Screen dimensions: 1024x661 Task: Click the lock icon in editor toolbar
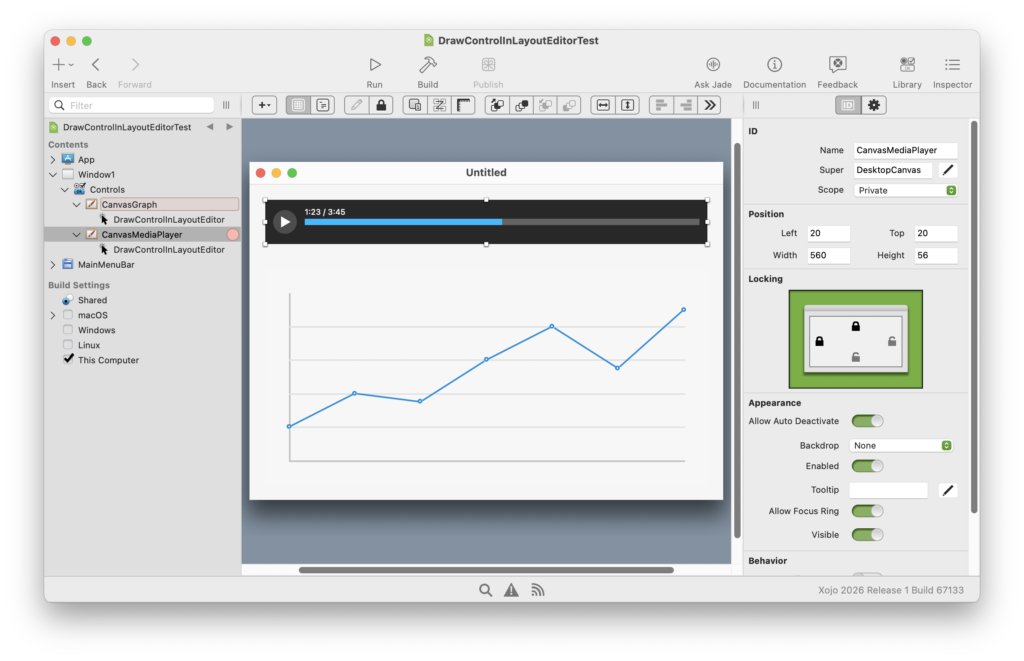pyautogui.click(x=380, y=105)
